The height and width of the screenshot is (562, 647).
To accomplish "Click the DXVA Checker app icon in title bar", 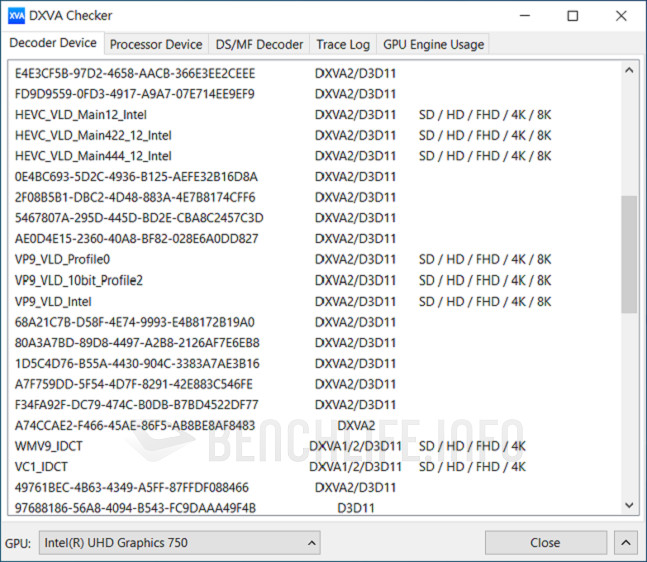I will coord(16,15).
